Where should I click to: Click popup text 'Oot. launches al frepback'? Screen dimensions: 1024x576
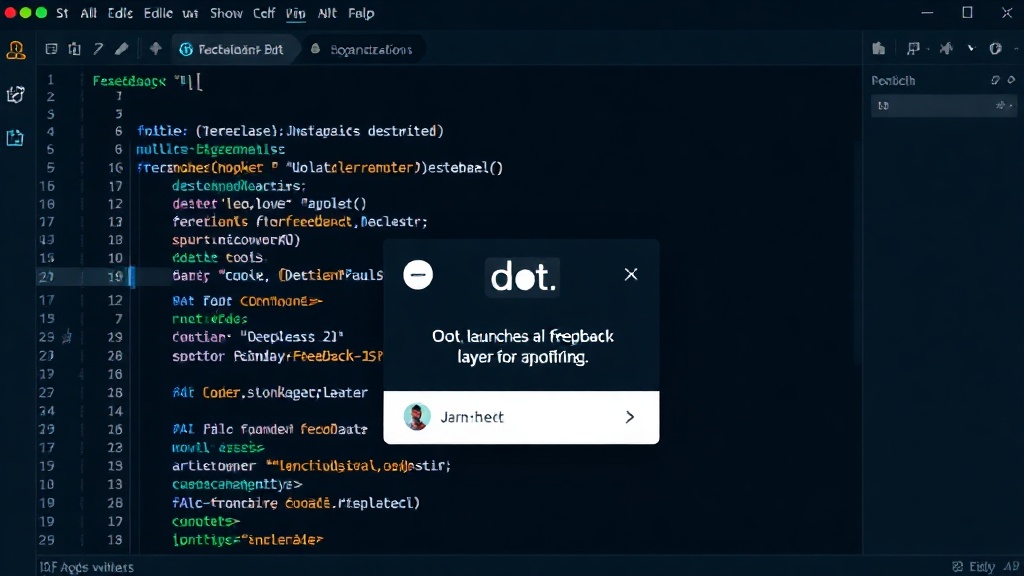[522, 336]
